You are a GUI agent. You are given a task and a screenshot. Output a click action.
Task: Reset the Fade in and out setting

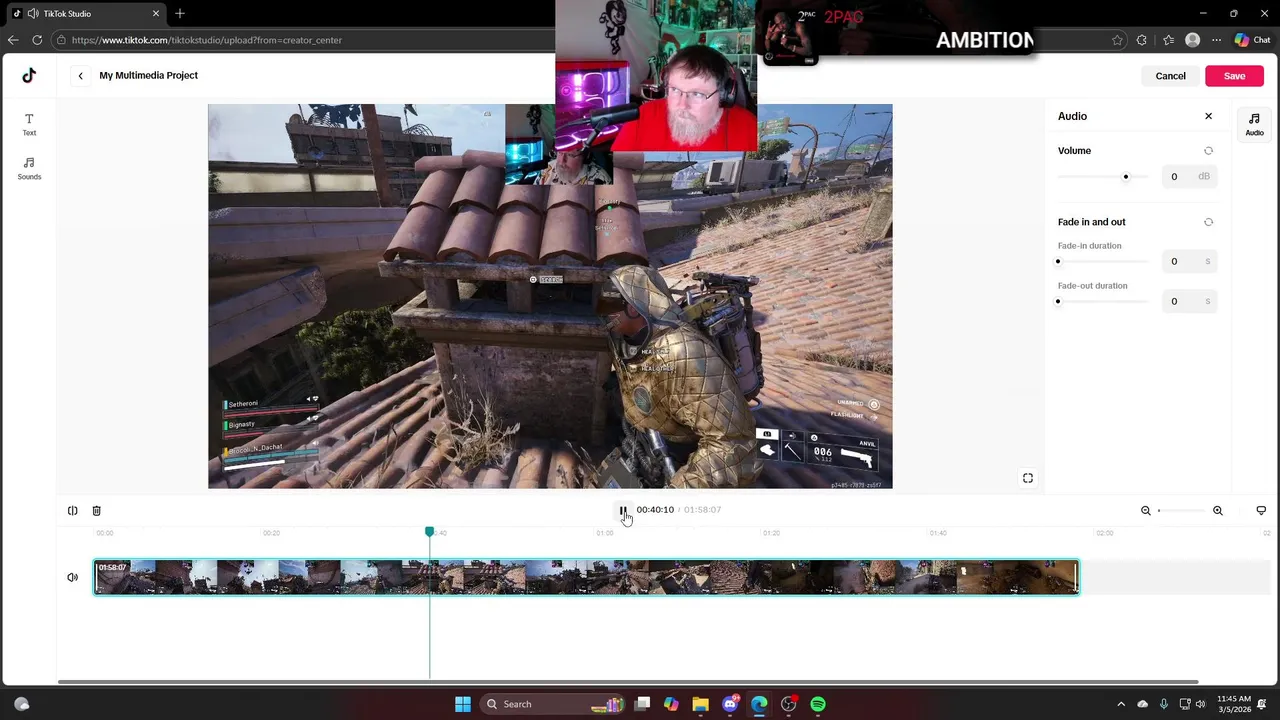[x=1208, y=222]
